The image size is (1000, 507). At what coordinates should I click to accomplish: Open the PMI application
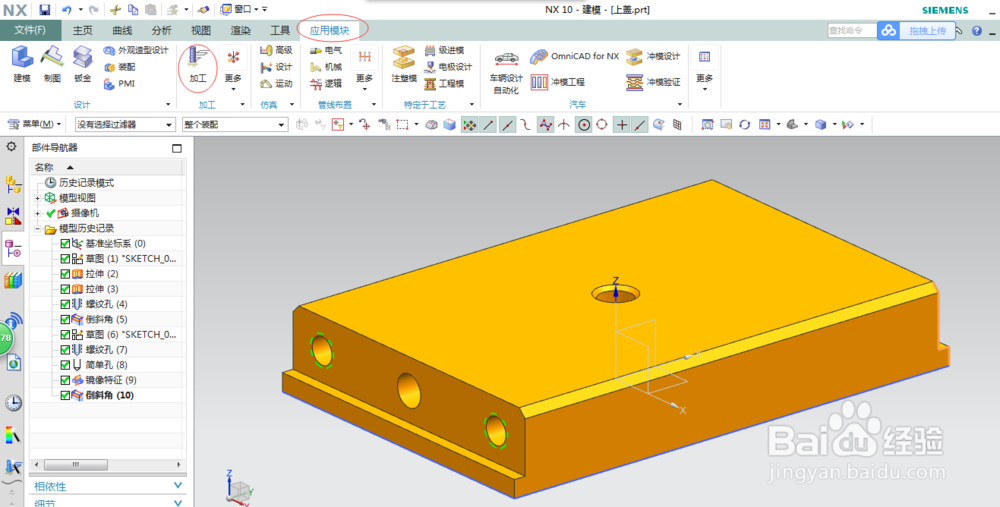(119, 84)
